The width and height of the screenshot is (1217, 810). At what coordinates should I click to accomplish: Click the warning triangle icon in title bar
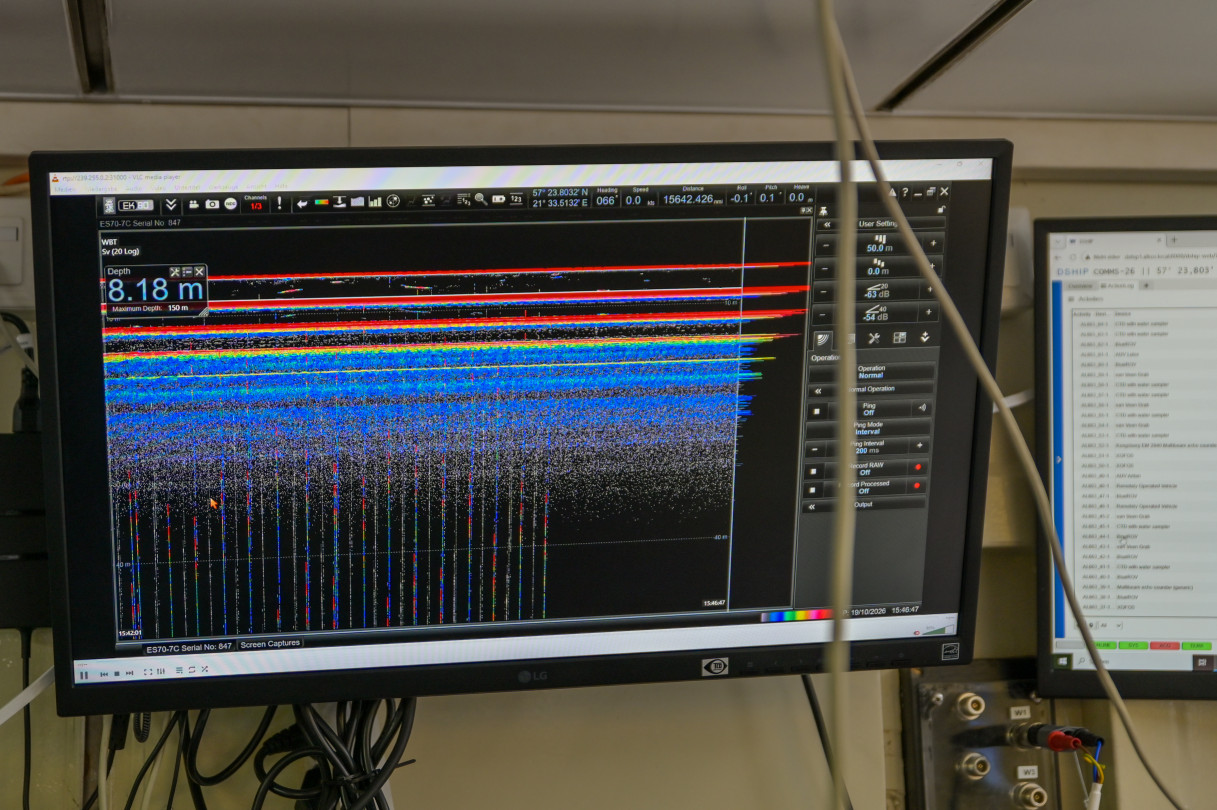click(893, 192)
